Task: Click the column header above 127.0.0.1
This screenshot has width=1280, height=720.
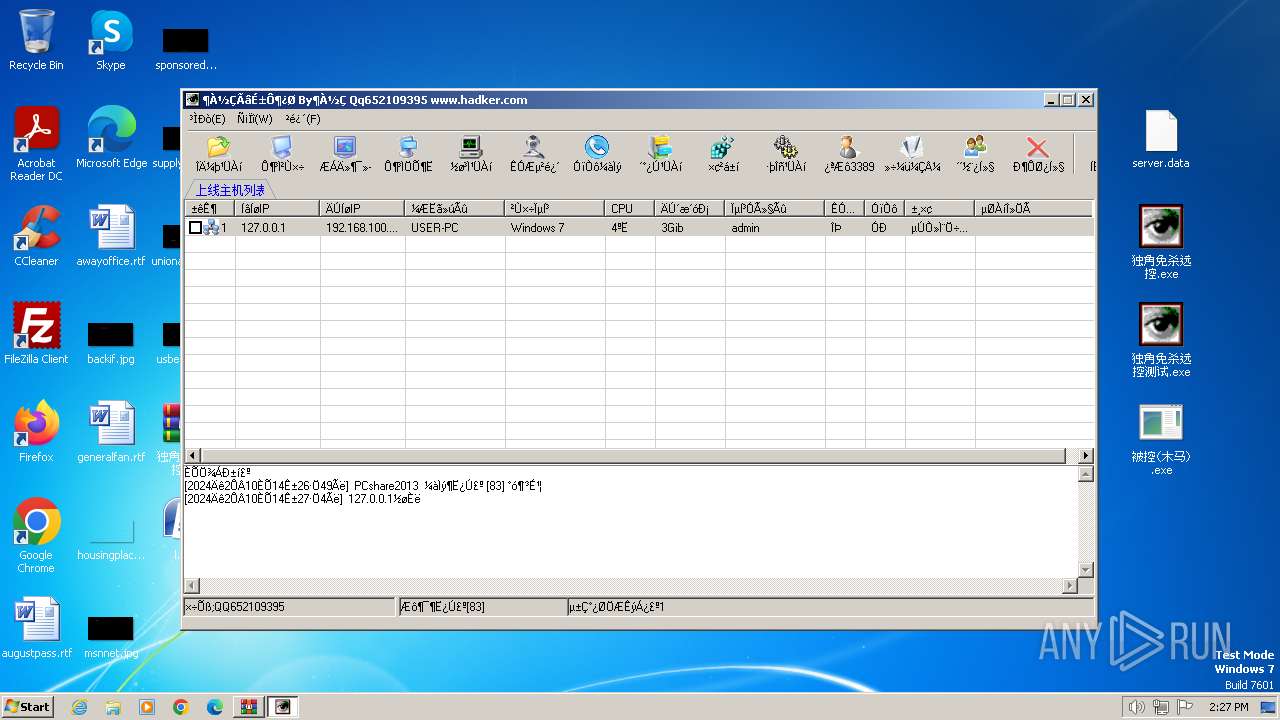Action: pos(278,208)
